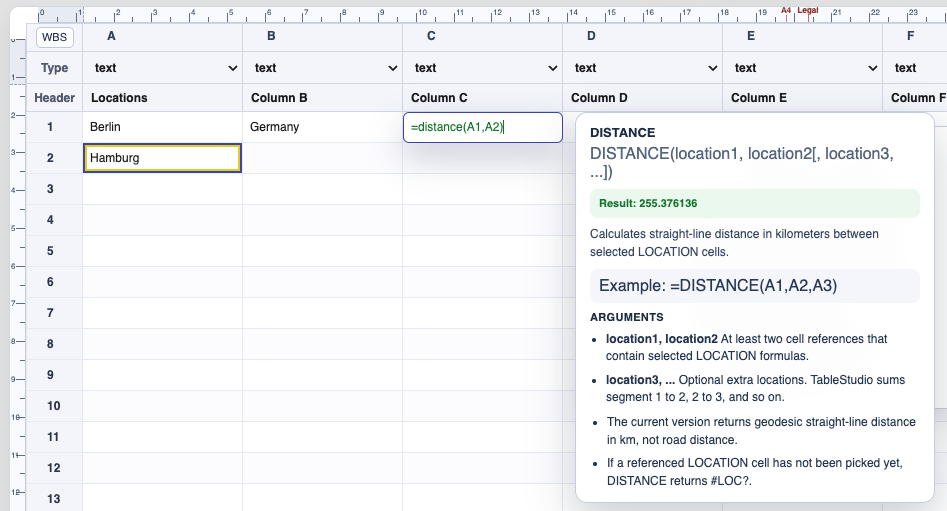The width and height of the screenshot is (947, 511).
Task: Open column B type dropdown
Action: tap(323, 68)
